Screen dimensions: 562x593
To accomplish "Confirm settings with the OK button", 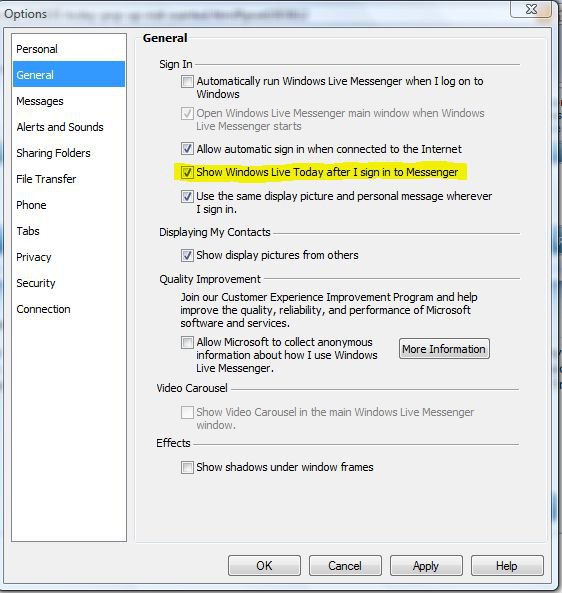I will 264,566.
